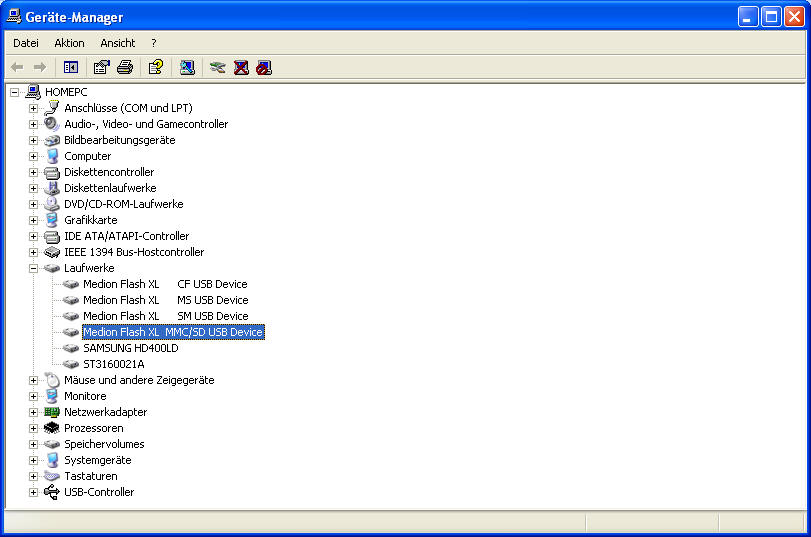Click the USB-Controller trident icon

point(52,492)
